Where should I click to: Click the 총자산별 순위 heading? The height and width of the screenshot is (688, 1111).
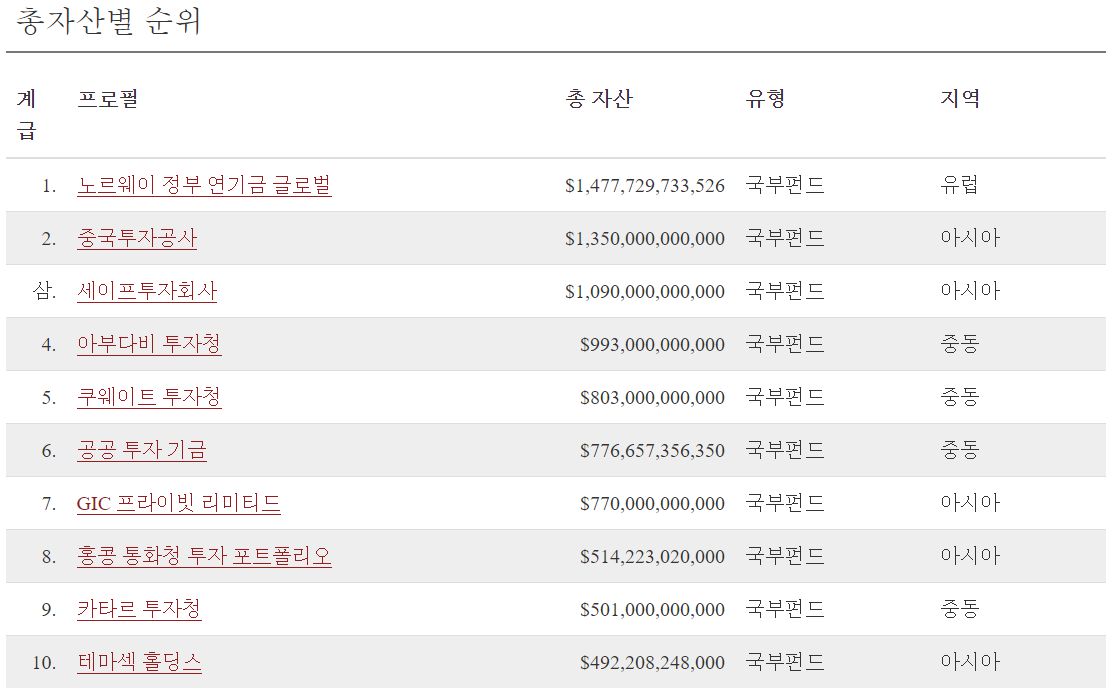(x=108, y=21)
